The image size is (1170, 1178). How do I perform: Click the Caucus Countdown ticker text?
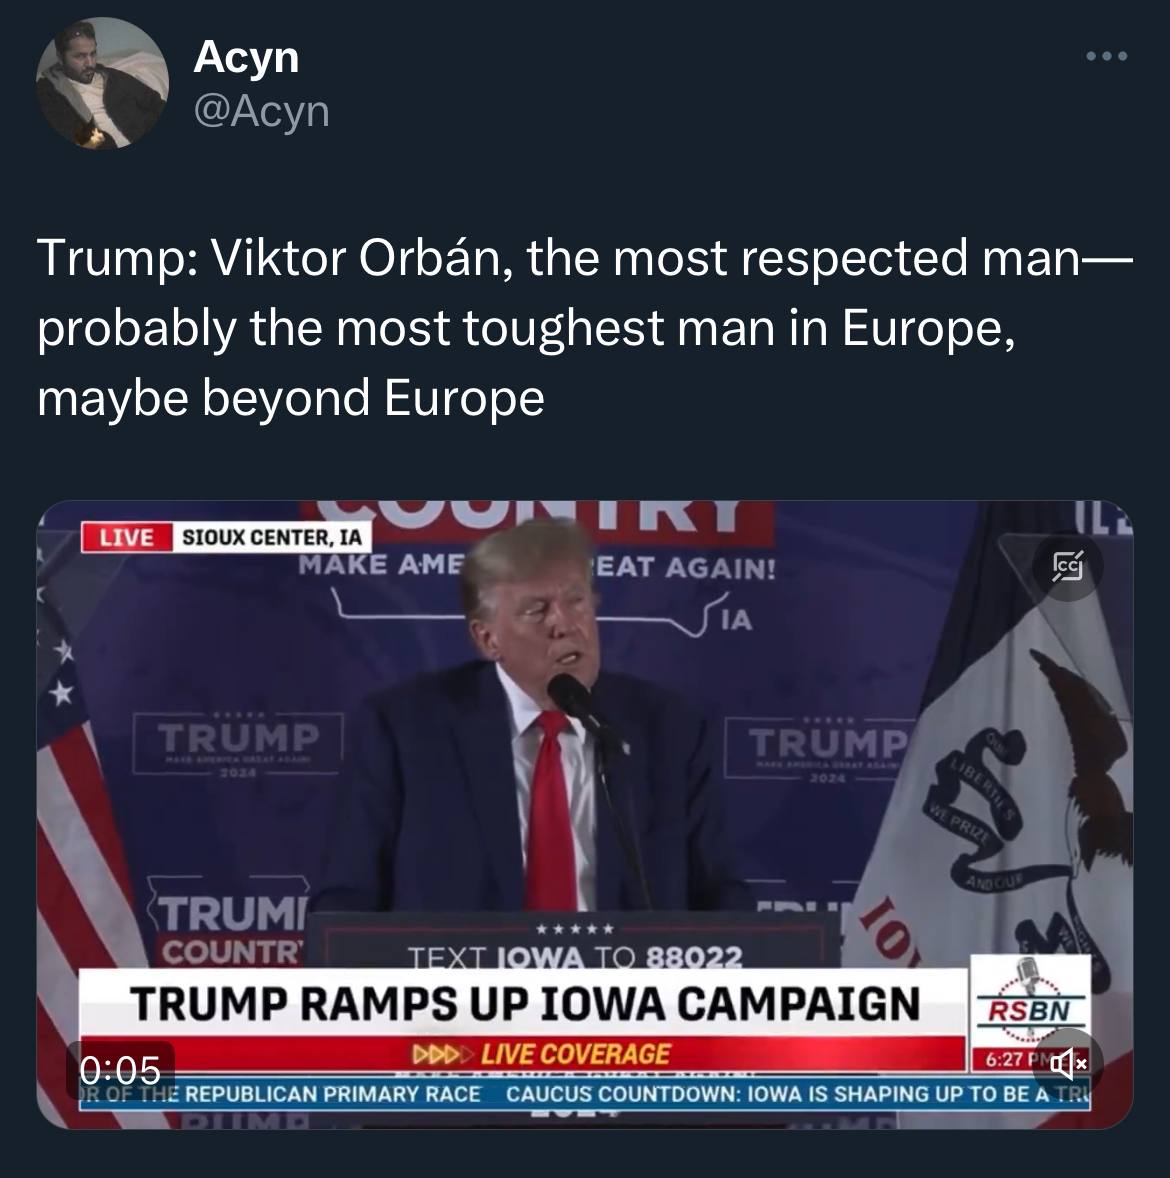(797, 1094)
